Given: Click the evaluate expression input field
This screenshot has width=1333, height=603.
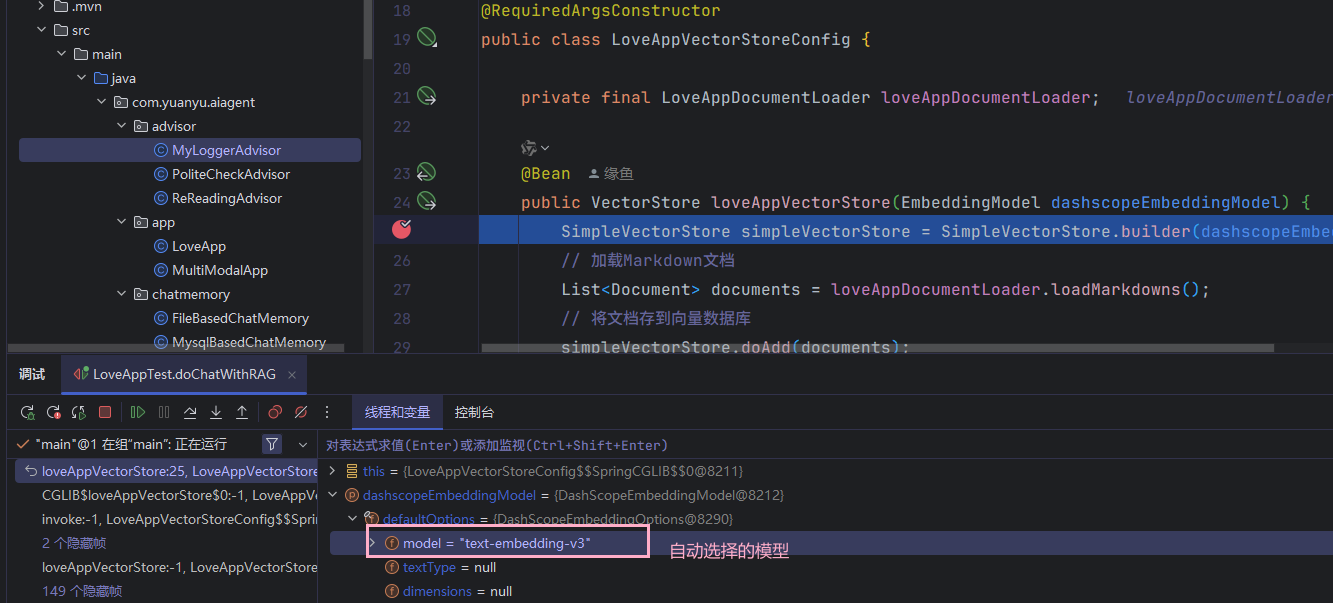Looking at the screenshot, I should pos(800,445).
